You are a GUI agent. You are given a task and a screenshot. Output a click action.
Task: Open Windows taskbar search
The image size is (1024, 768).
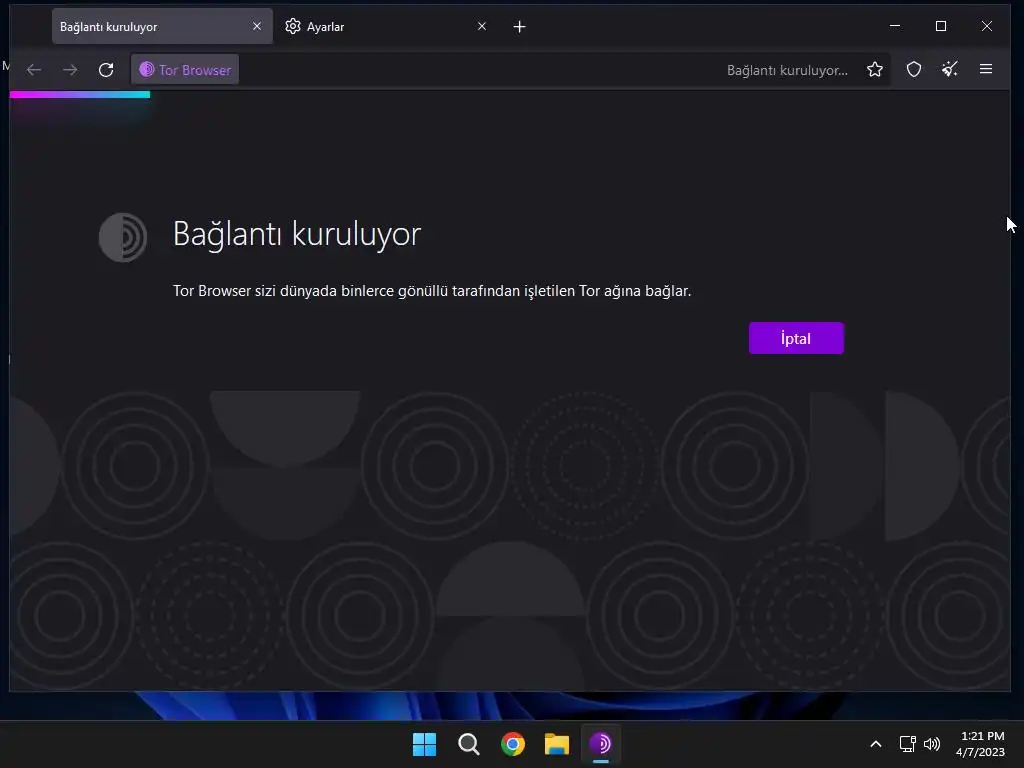[469, 744]
